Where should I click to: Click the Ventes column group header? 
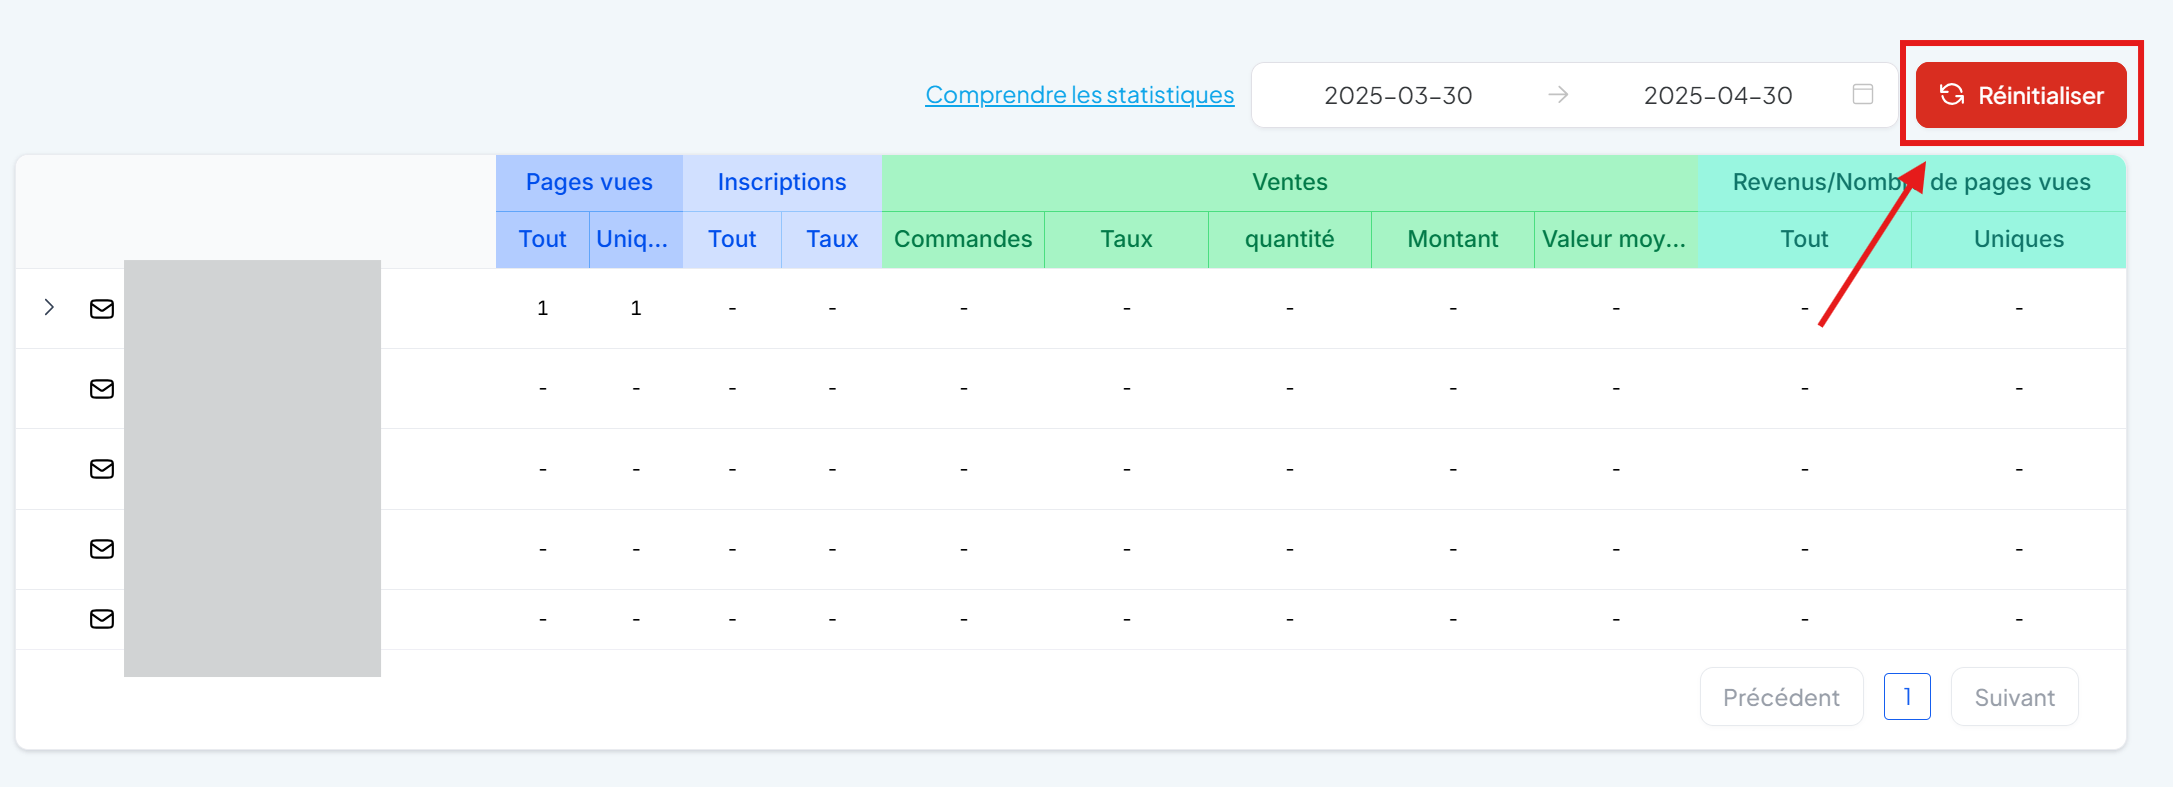[x=1289, y=182]
